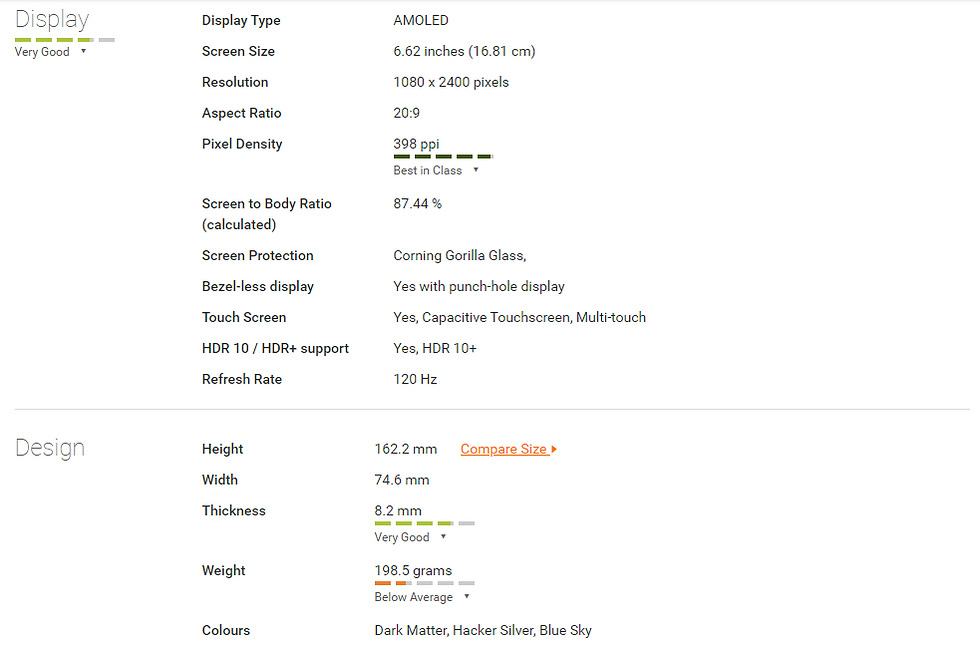Select the Design section heading

click(50, 448)
